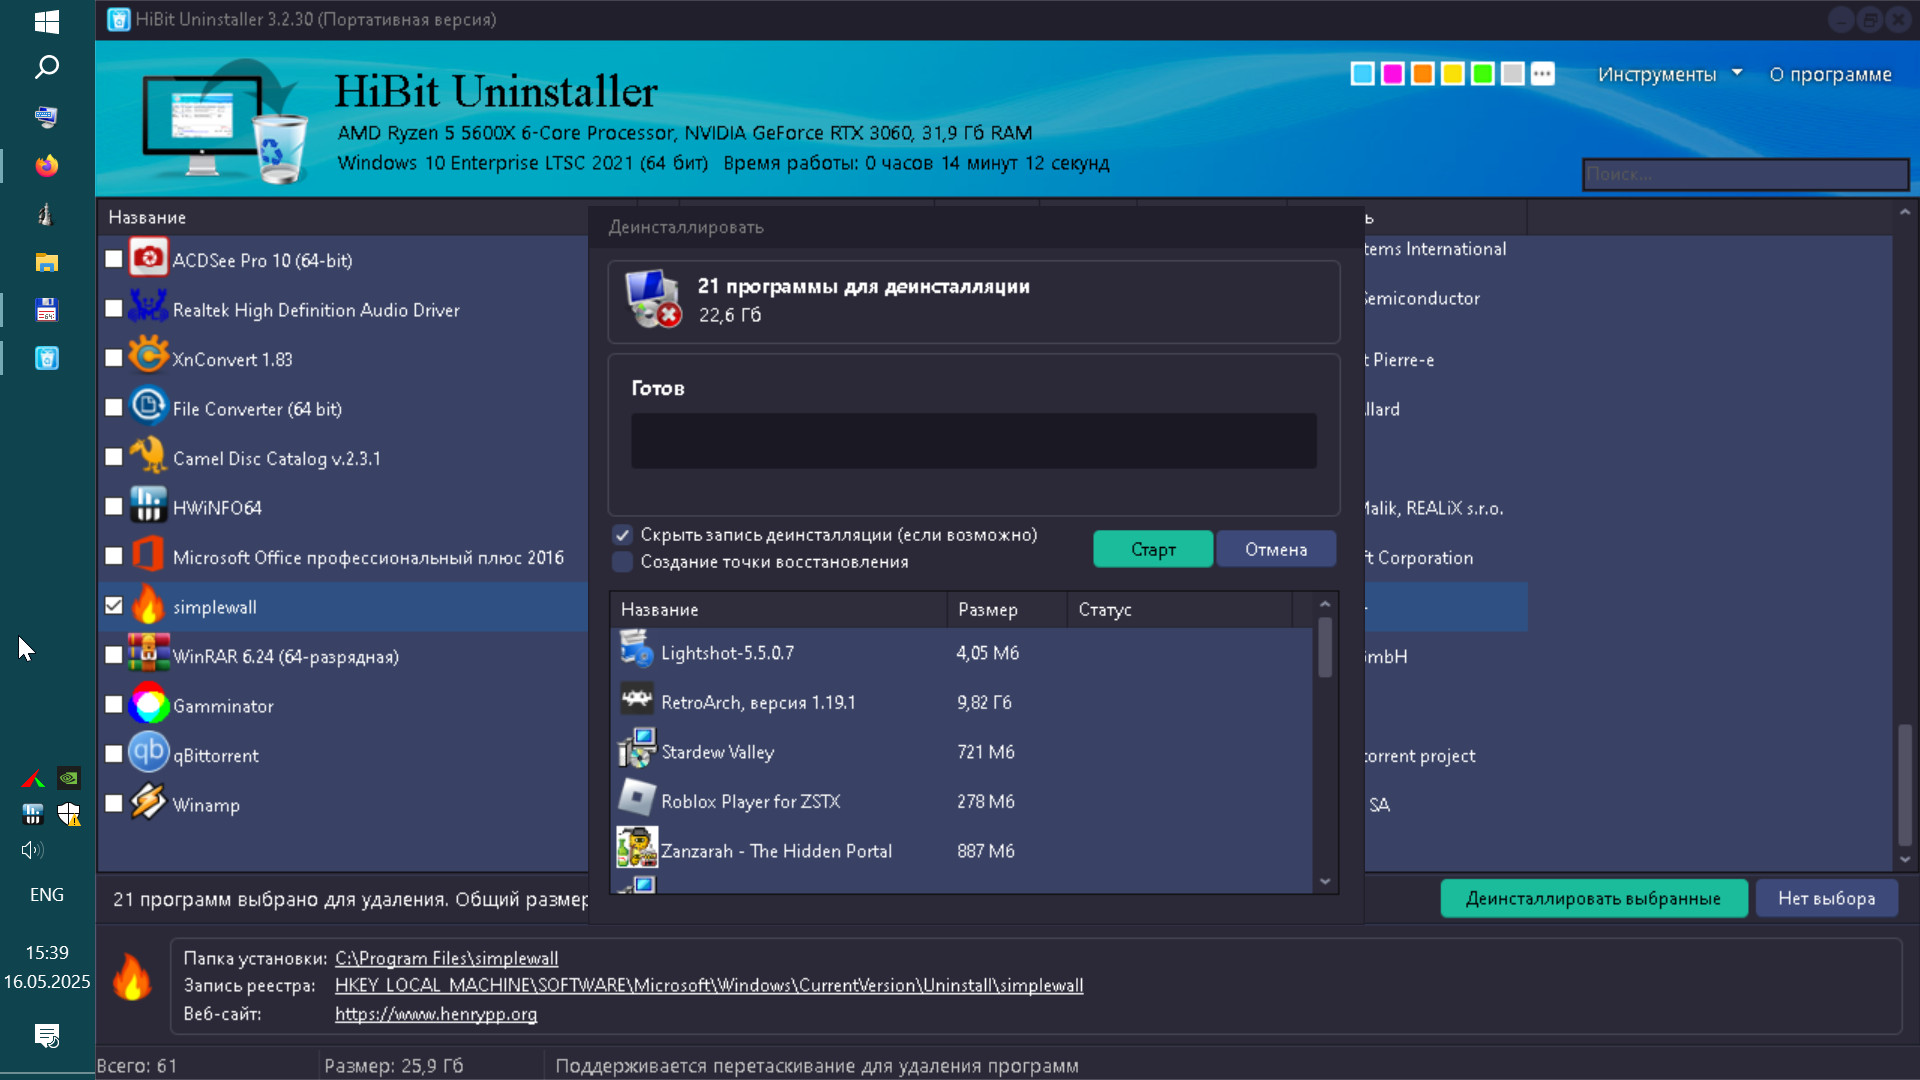Select the magenta color theme swatch

[1392, 74]
